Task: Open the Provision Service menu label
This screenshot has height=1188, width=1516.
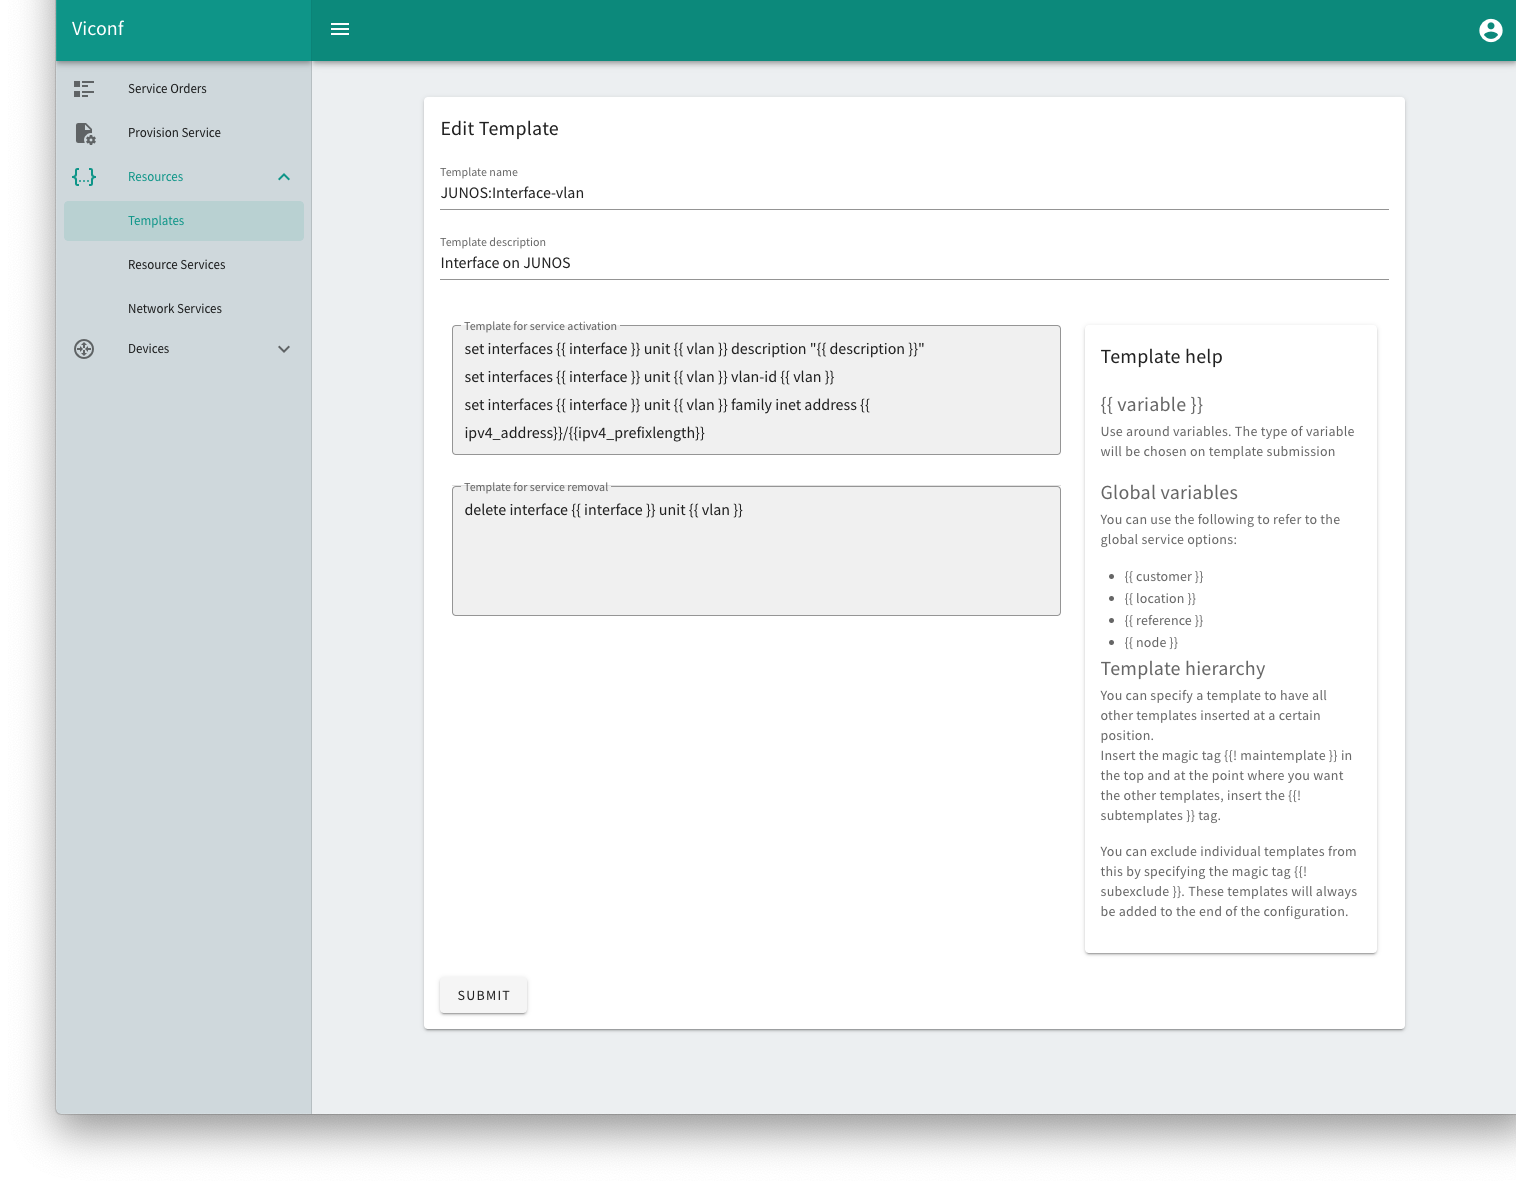Action: click(174, 133)
